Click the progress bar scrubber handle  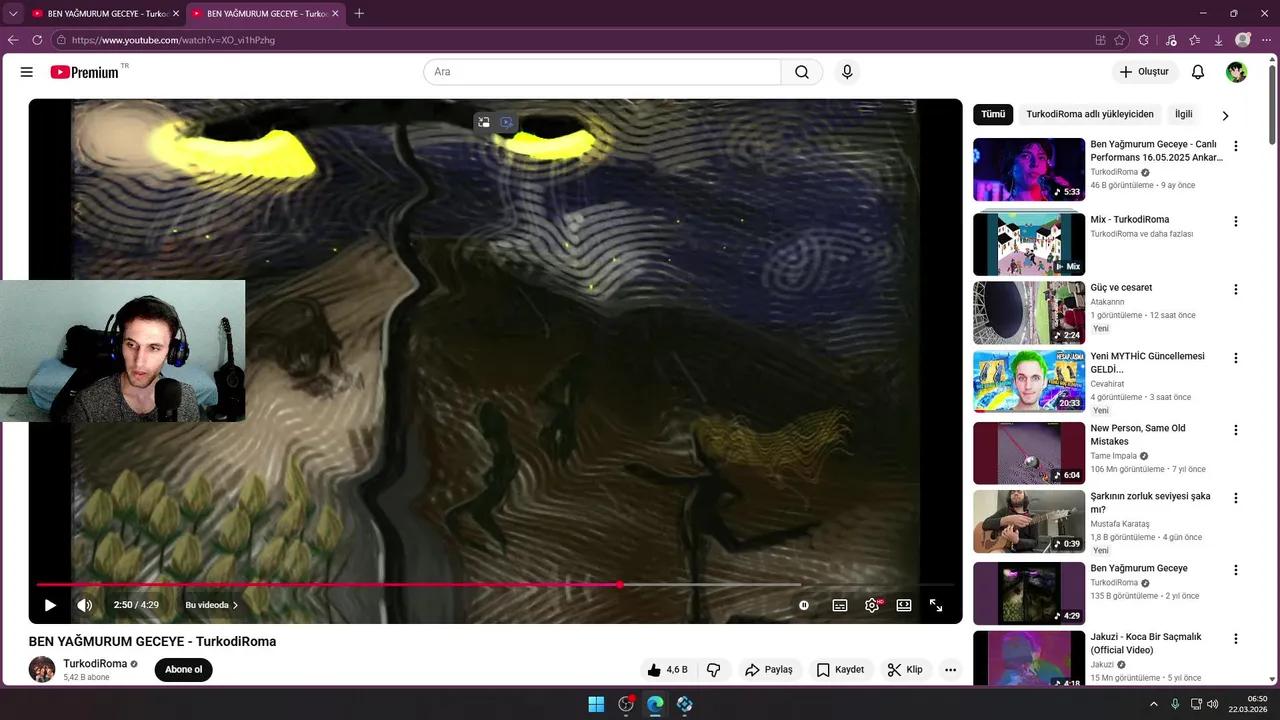tap(620, 585)
